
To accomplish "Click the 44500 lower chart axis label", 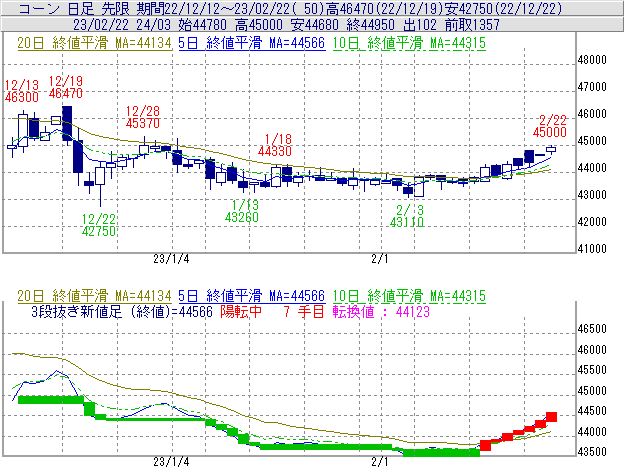I will pyautogui.click(x=592, y=411).
